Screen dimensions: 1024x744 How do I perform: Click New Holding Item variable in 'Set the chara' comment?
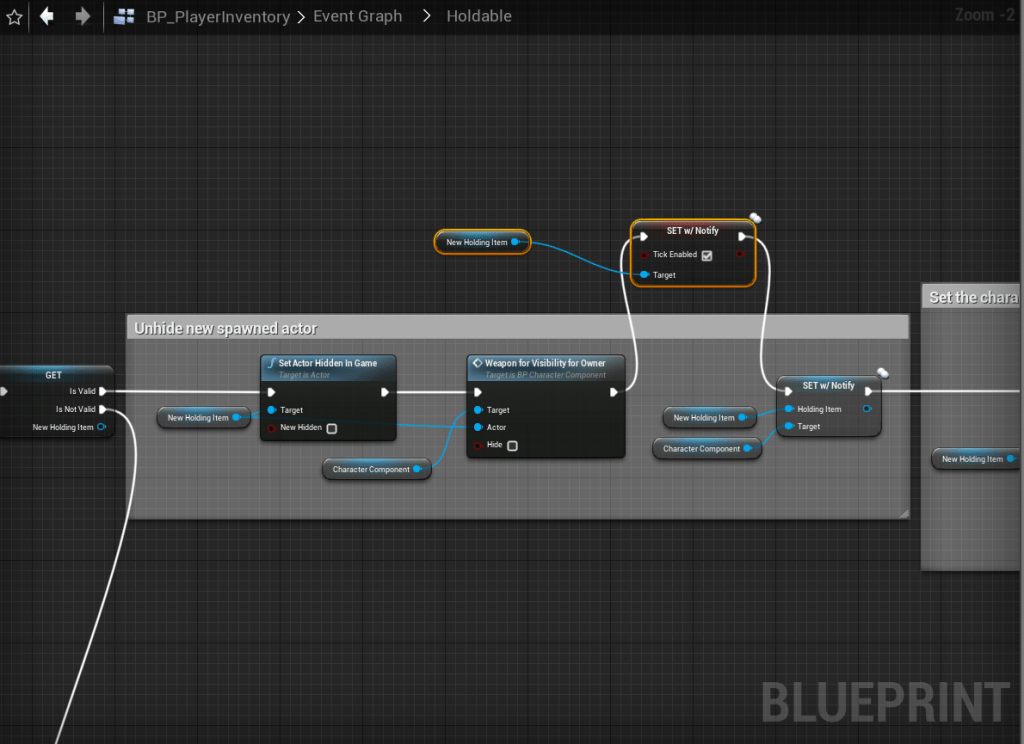pos(976,459)
